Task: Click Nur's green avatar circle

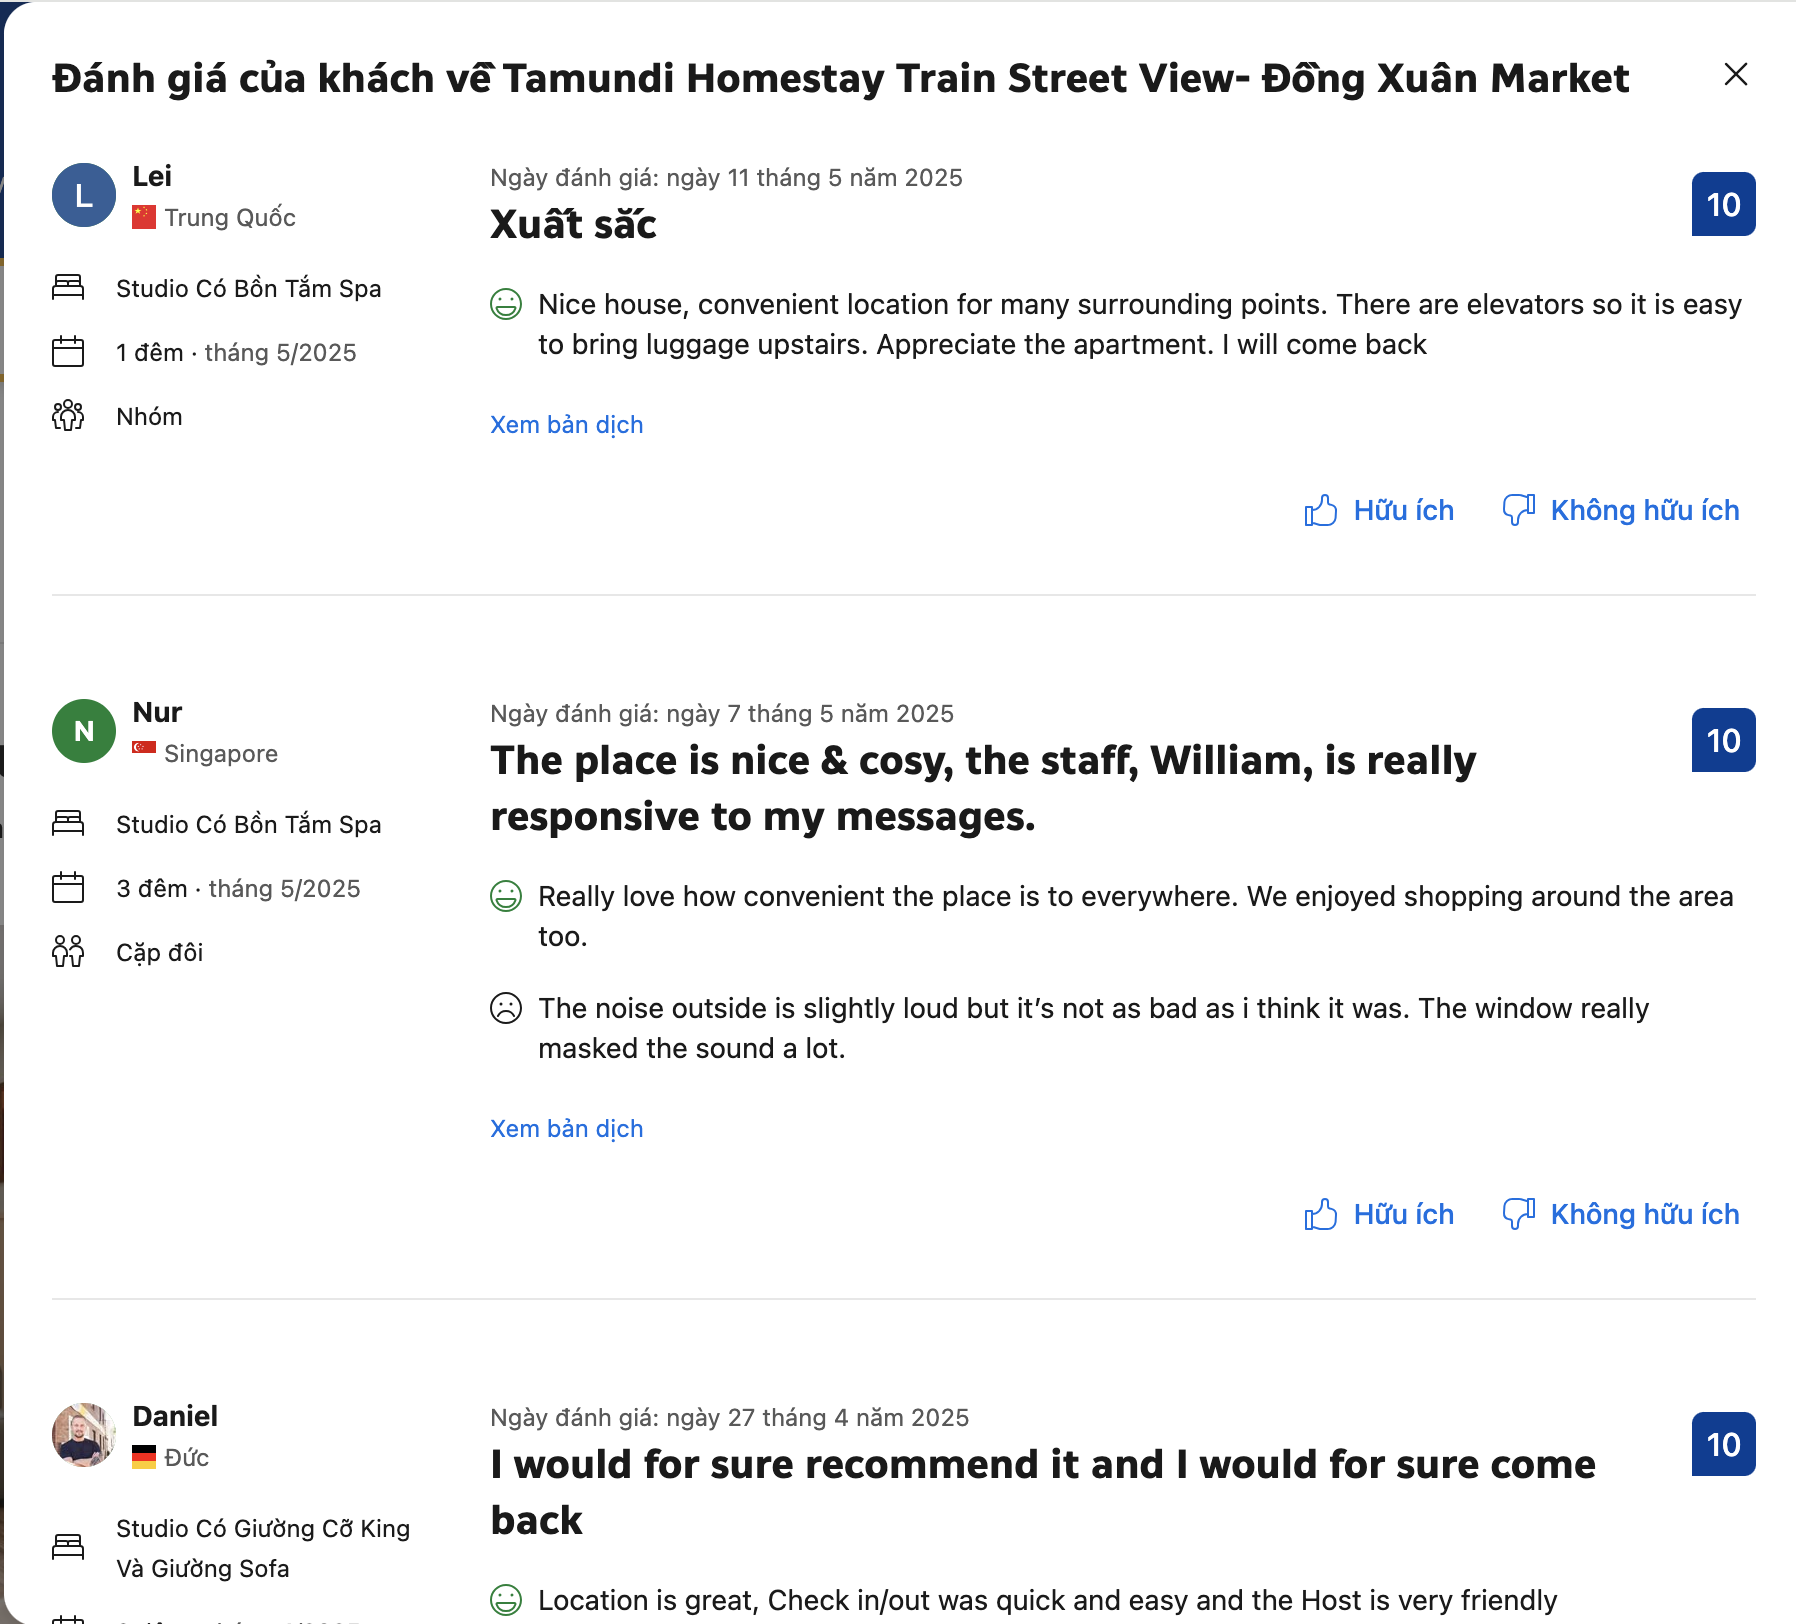Action: point(84,731)
